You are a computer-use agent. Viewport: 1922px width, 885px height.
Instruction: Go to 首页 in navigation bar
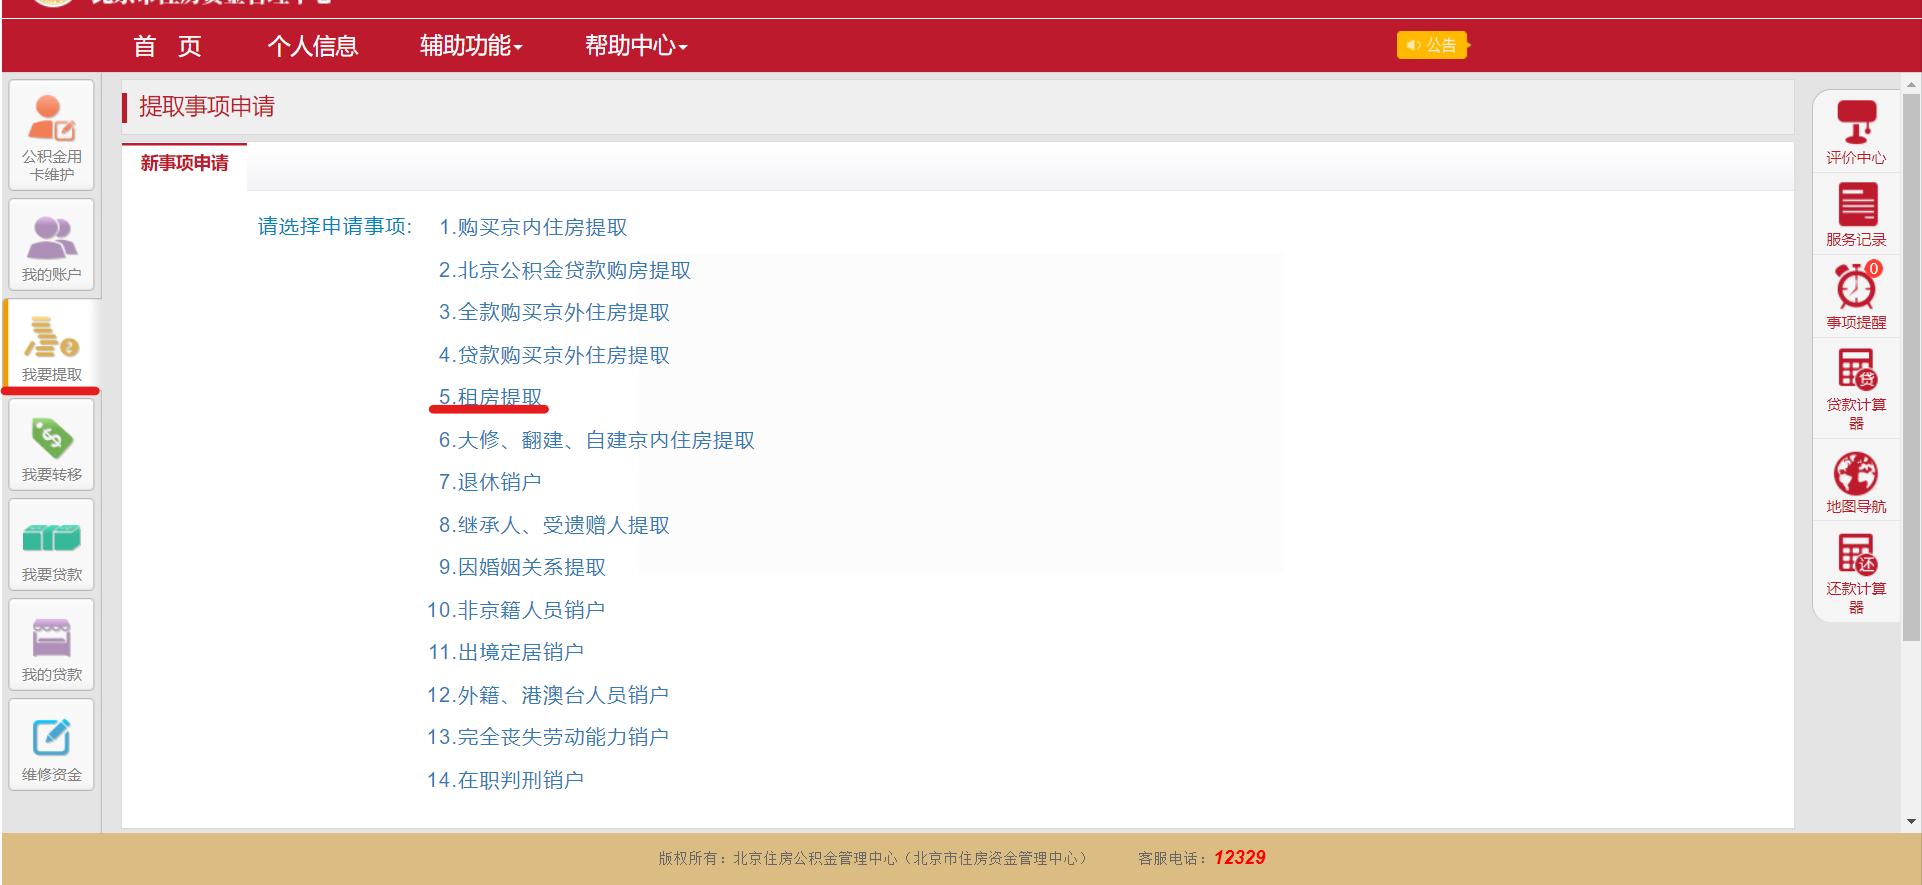click(167, 46)
